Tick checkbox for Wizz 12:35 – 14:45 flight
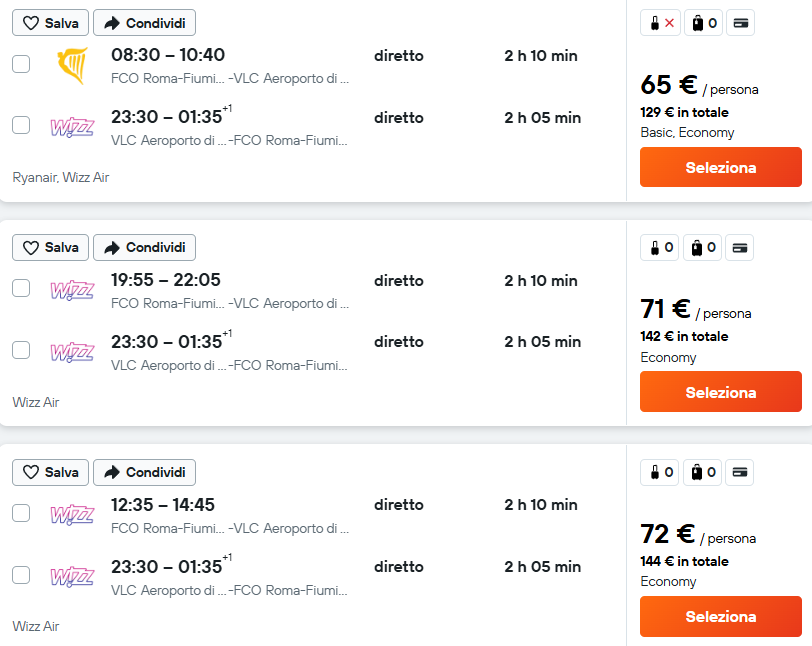 (21, 513)
